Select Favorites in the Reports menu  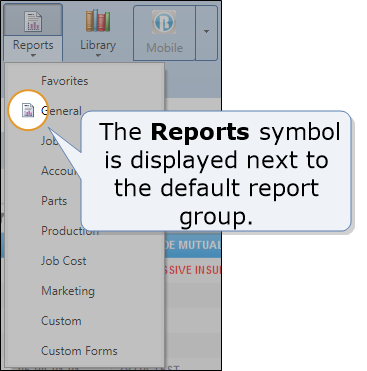[x=65, y=81]
